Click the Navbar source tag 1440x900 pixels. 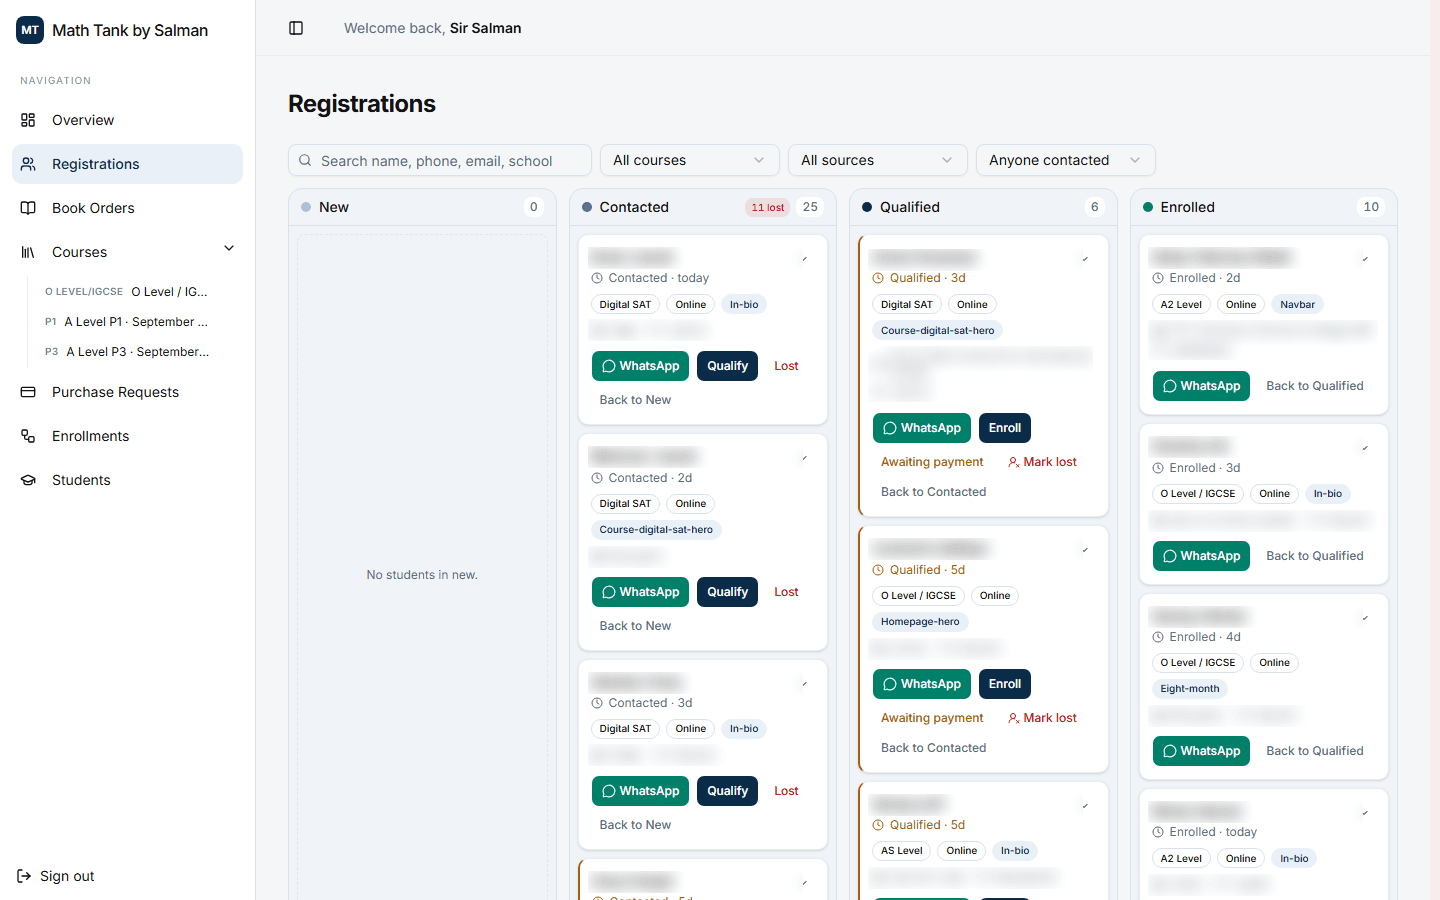click(x=1297, y=305)
